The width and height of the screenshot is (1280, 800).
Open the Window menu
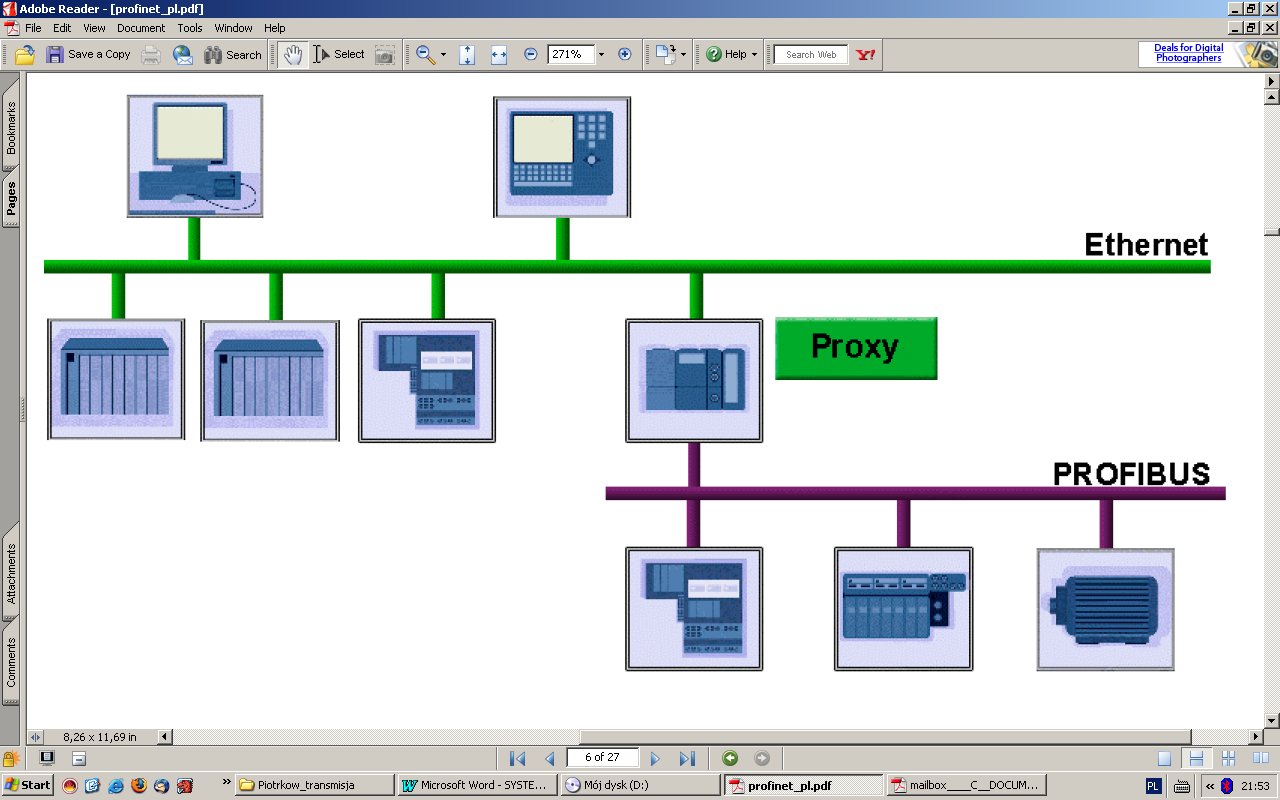click(x=234, y=28)
